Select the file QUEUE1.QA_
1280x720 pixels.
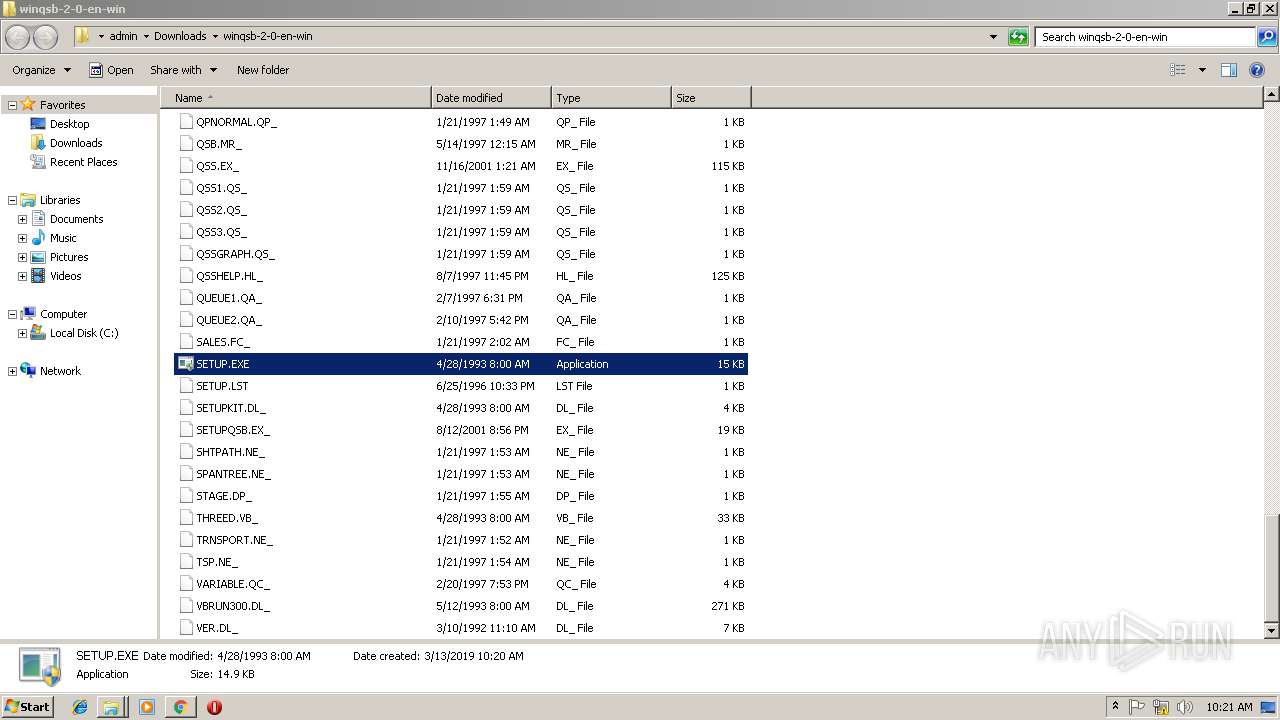(461, 298)
